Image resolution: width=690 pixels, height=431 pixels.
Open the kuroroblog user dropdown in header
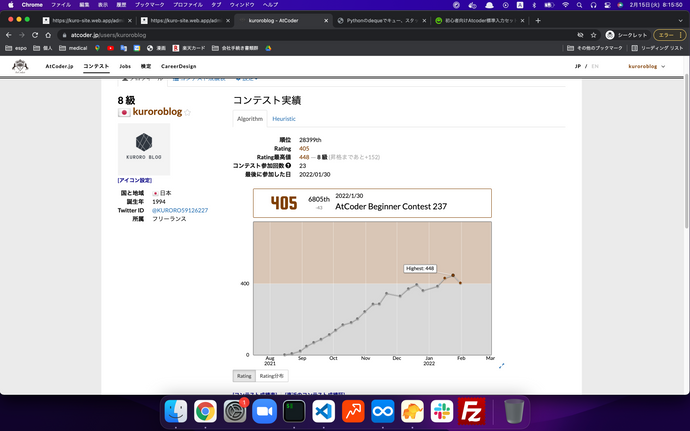coord(646,66)
